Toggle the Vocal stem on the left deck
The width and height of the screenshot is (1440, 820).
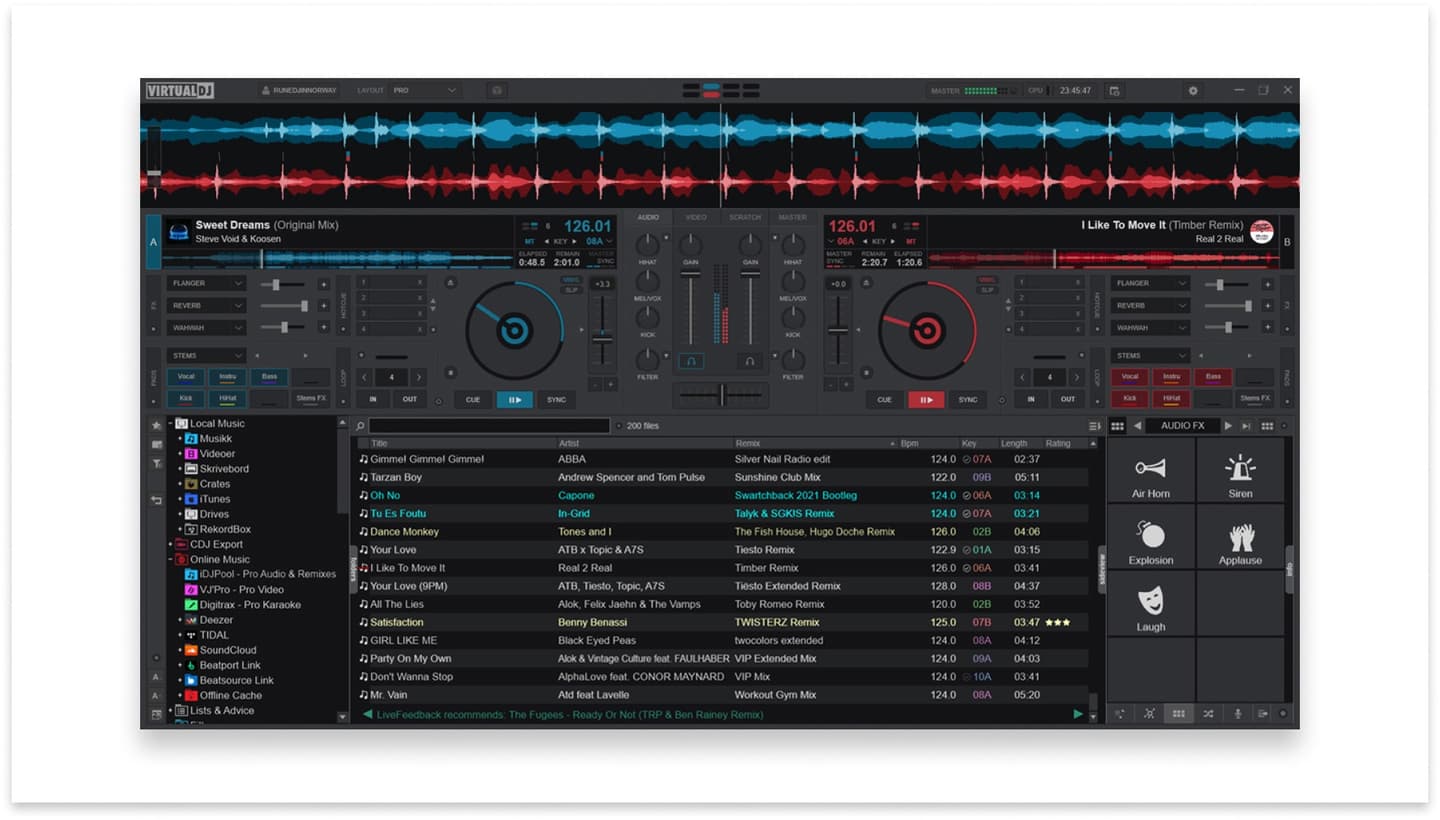(185, 377)
